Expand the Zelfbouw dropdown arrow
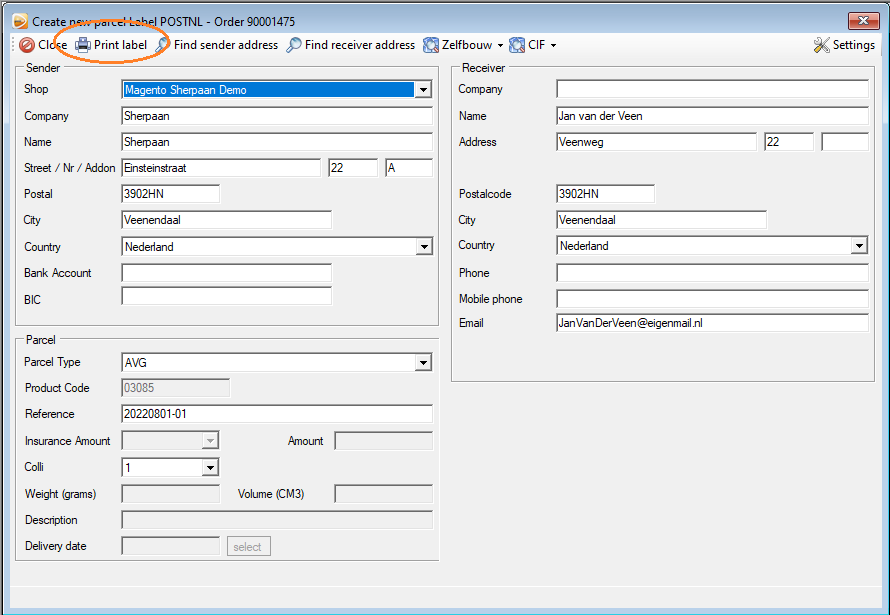890x615 pixels. [x=500, y=45]
